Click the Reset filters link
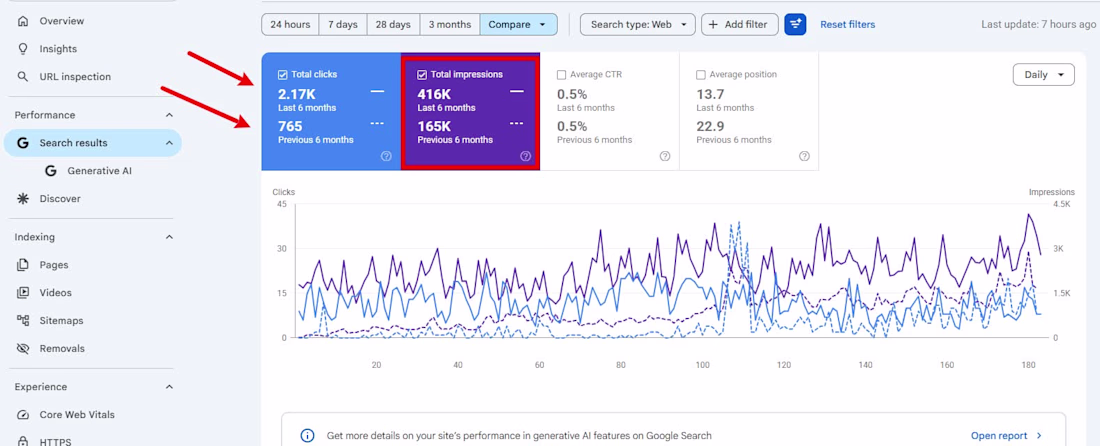The height and width of the screenshot is (446, 1100). 847,25
